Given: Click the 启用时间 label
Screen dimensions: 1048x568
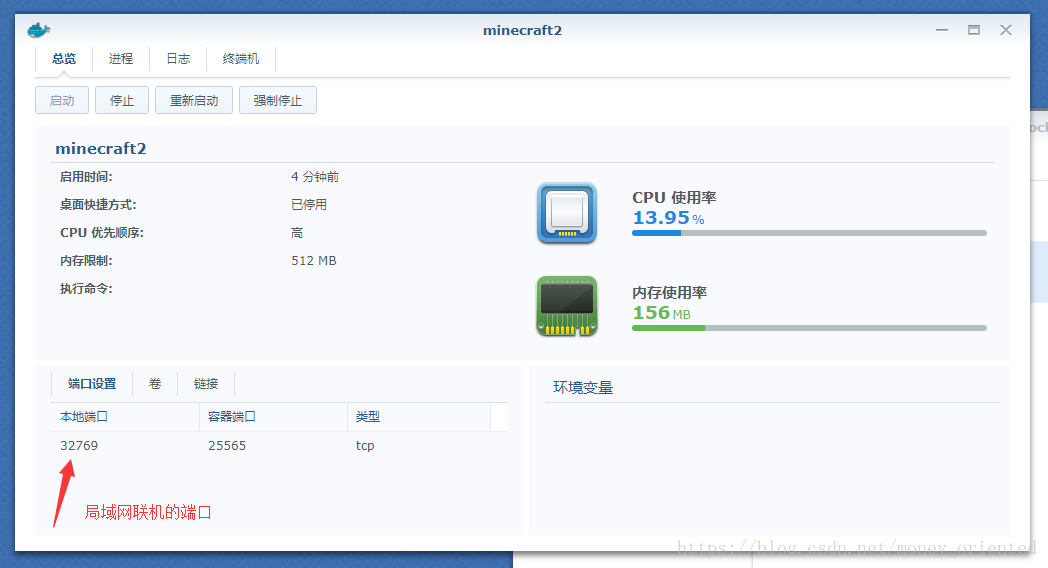Looking at the screenshot, I should pyautogui.click(x=86, y=177).
